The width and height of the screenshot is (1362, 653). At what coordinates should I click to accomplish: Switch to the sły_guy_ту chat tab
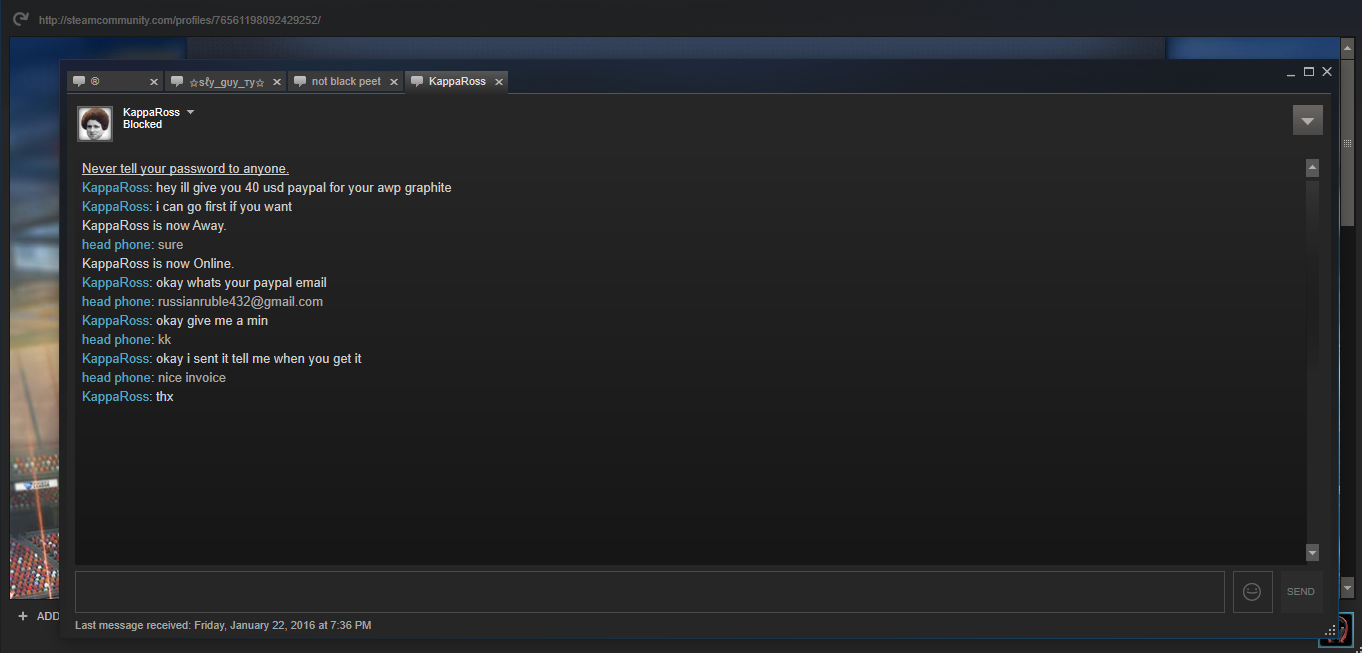[x=226, y=82]
